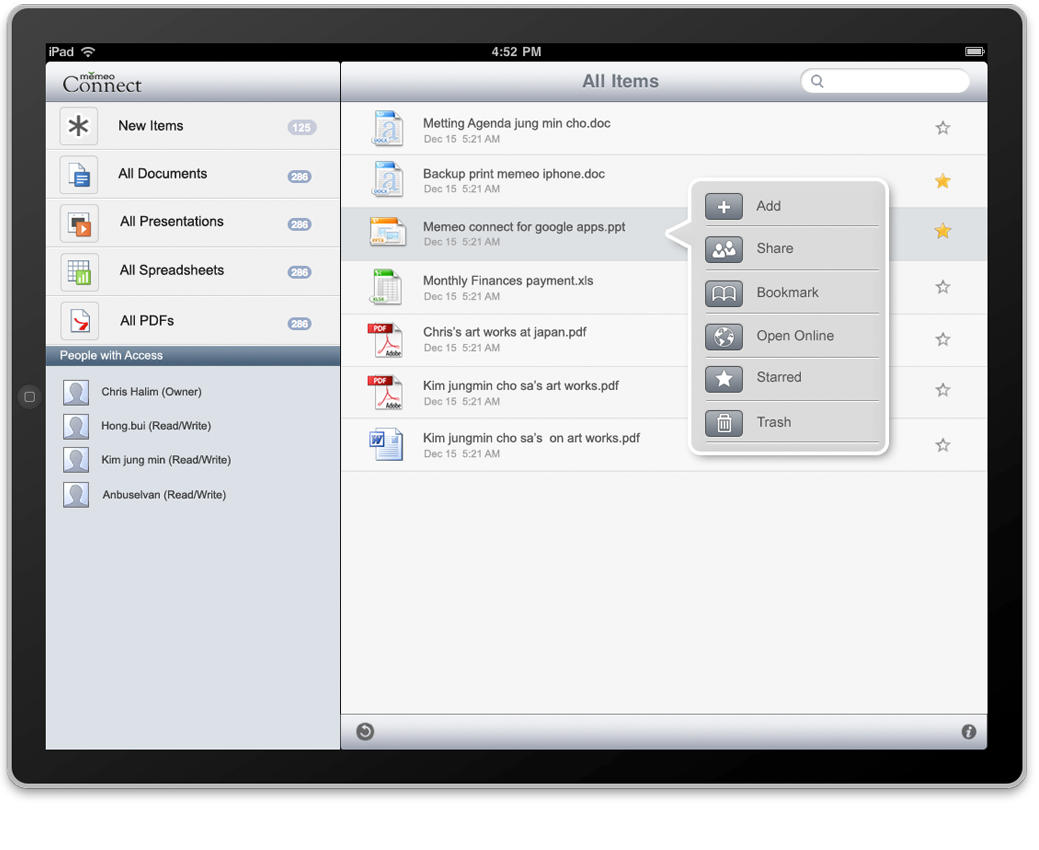Show All Spreadsheets category
Viewport: 1039px width, 850px height.
click(171, 271)
